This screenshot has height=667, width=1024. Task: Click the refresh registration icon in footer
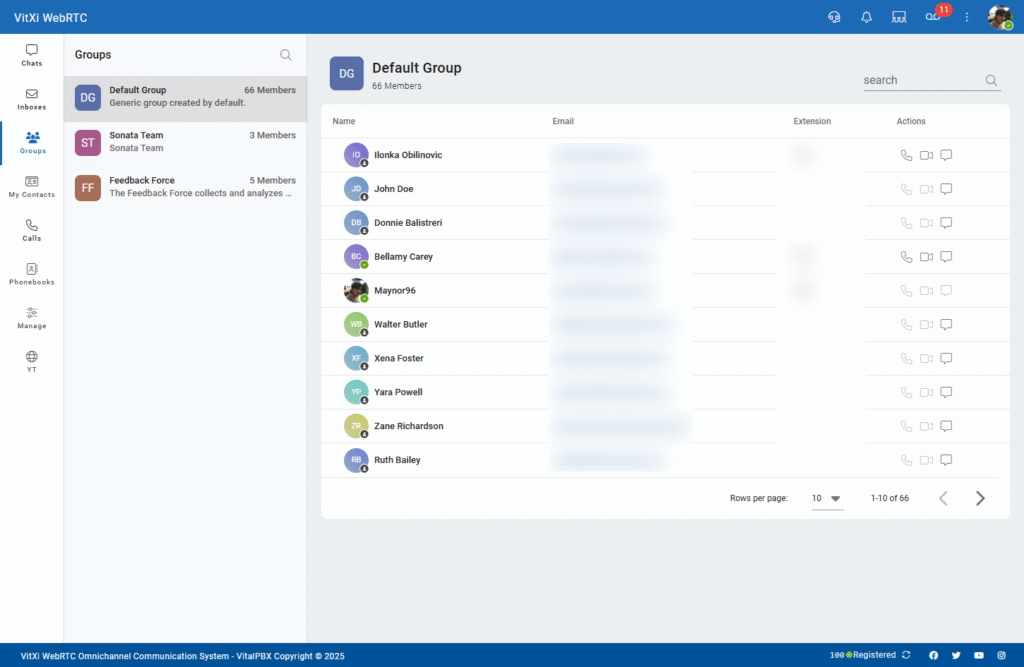(x=906, y=655)
